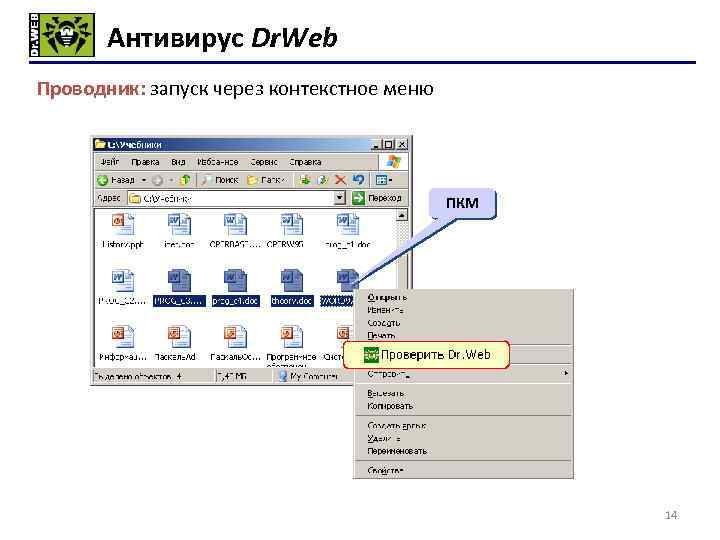Select the Информа... PowerPoint file icon
Image resolution: width=720 pixels, height=540 pixels.
pos(123,337)
